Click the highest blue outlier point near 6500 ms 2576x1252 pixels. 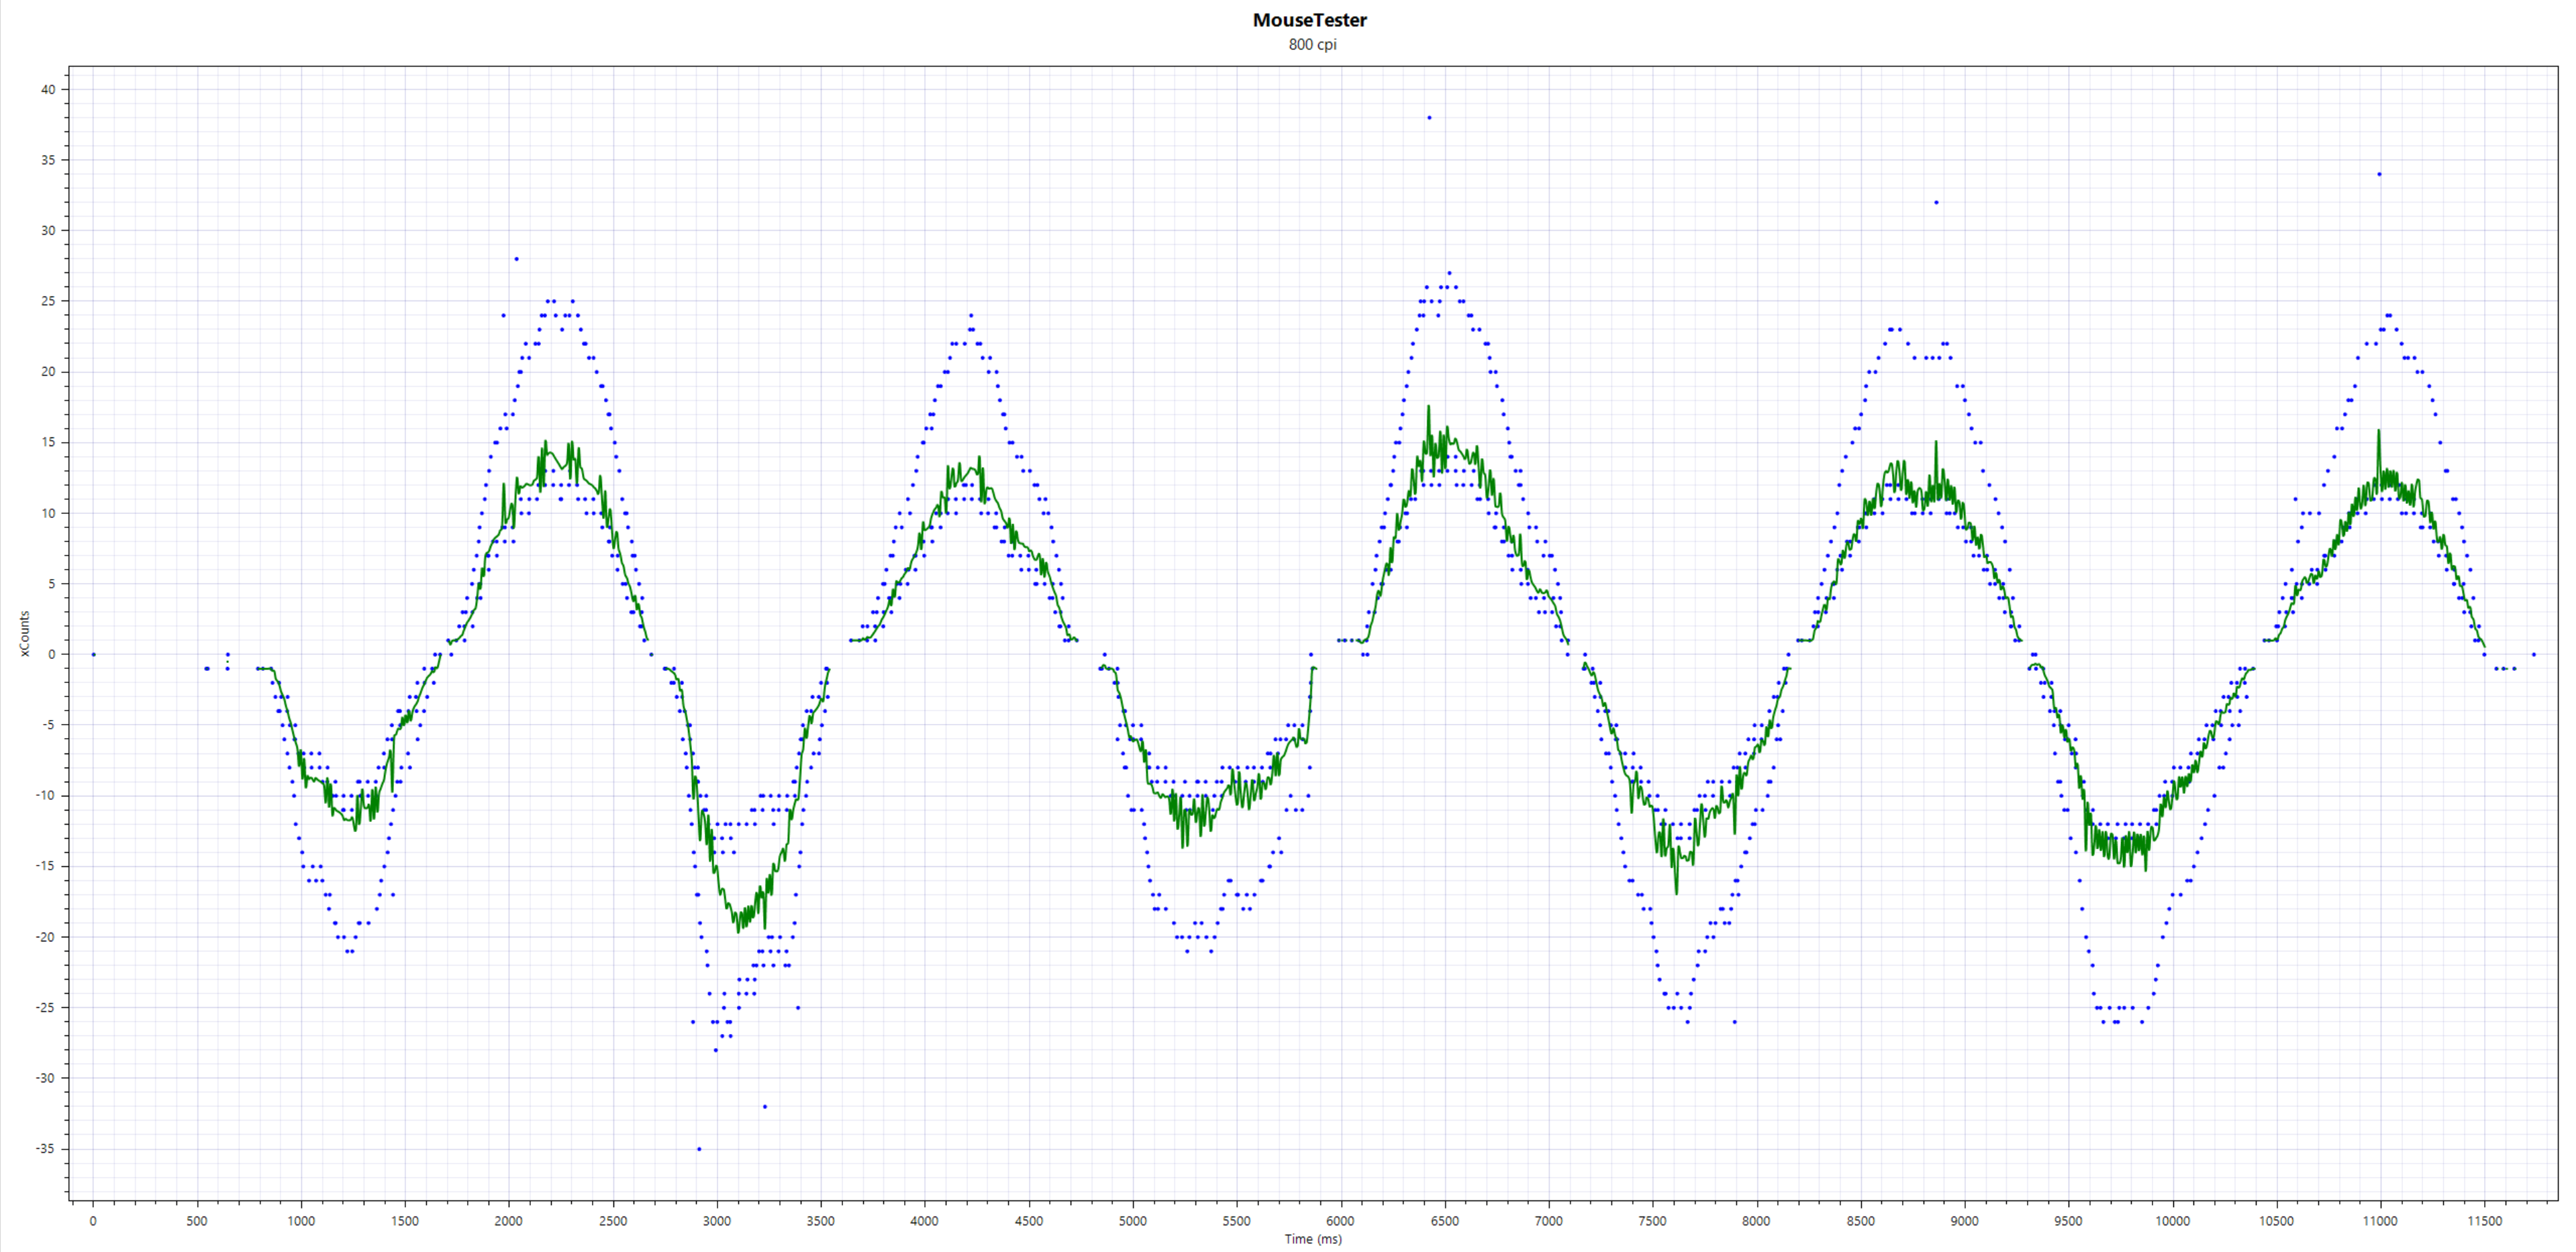1430,117
